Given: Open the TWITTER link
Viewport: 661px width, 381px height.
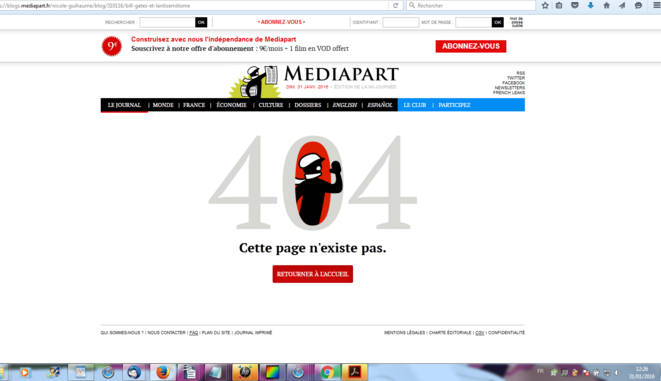Looking at the screenshot, I should [x=516, y=78].
